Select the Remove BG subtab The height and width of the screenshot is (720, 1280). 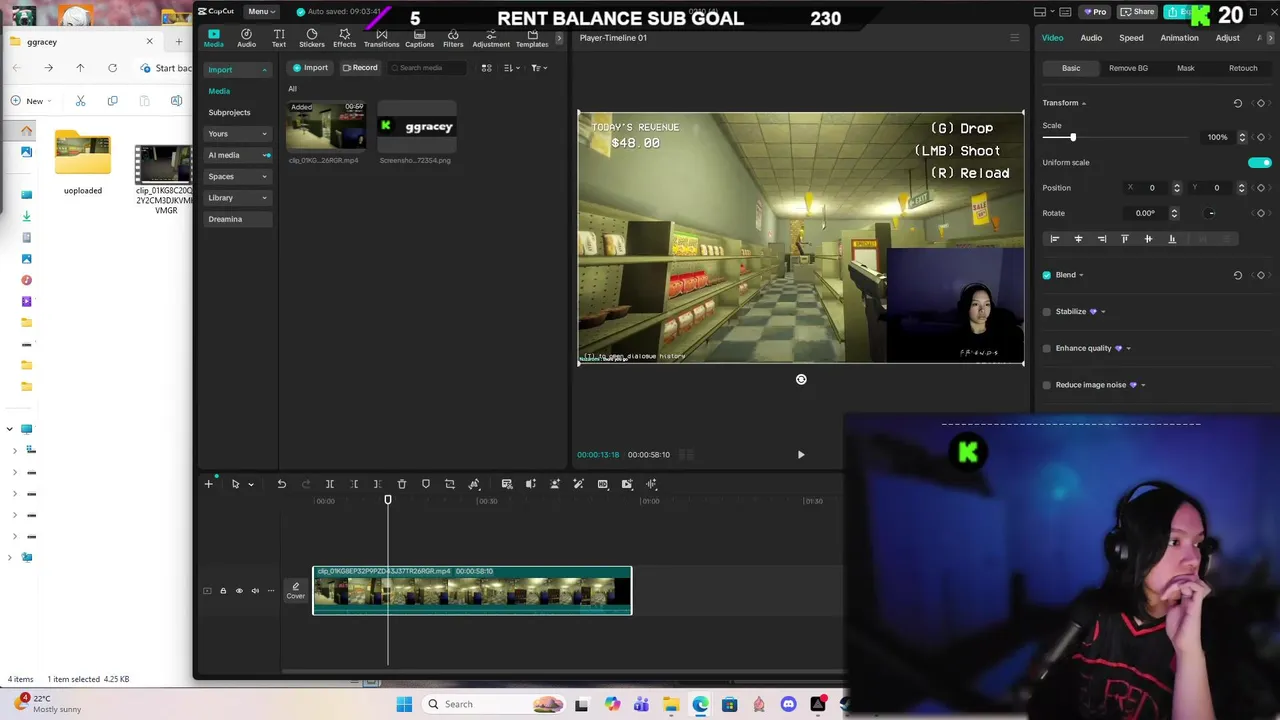click(1128, 68)
